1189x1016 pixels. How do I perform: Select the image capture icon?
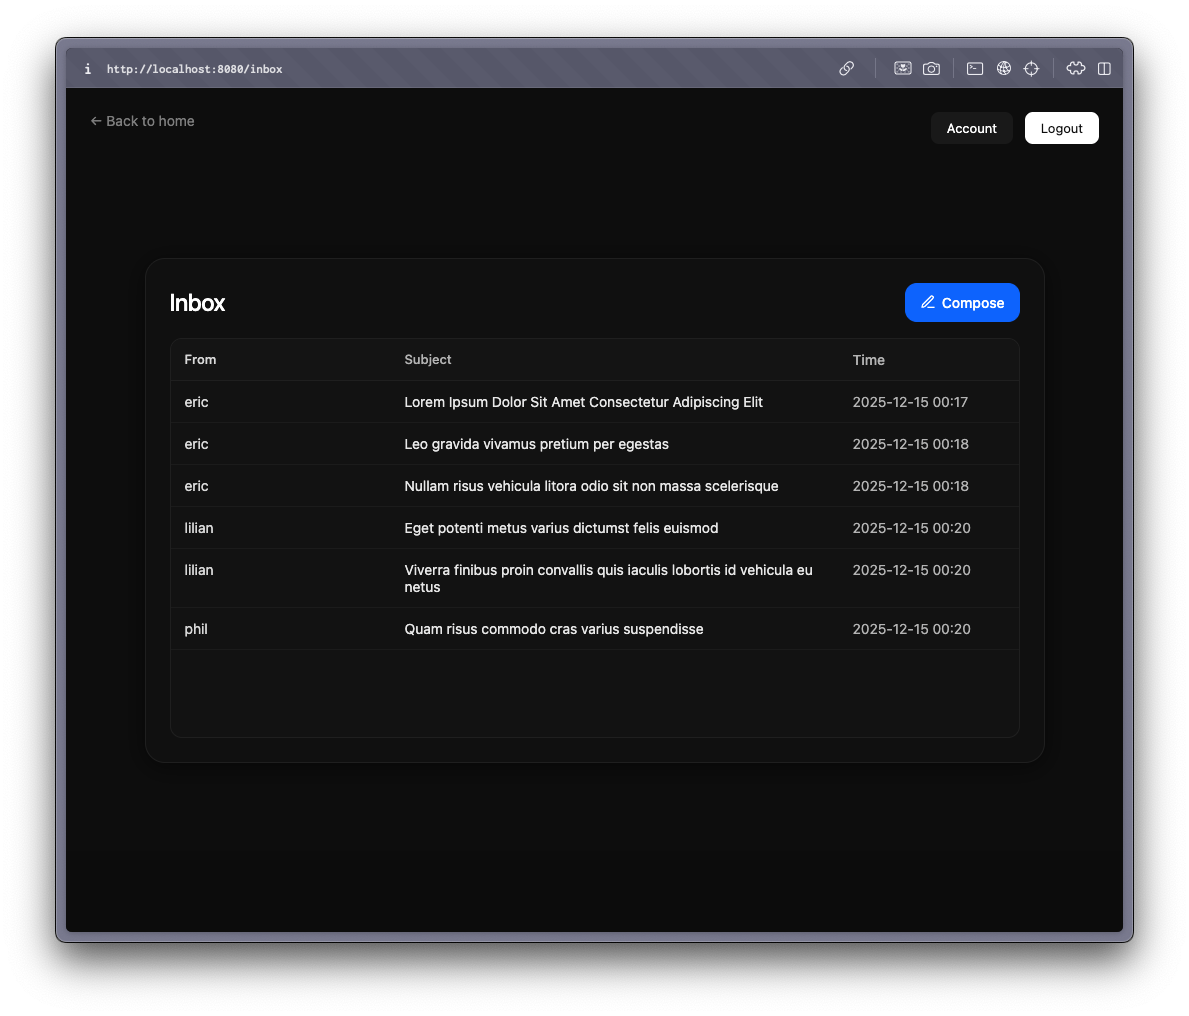902,68
